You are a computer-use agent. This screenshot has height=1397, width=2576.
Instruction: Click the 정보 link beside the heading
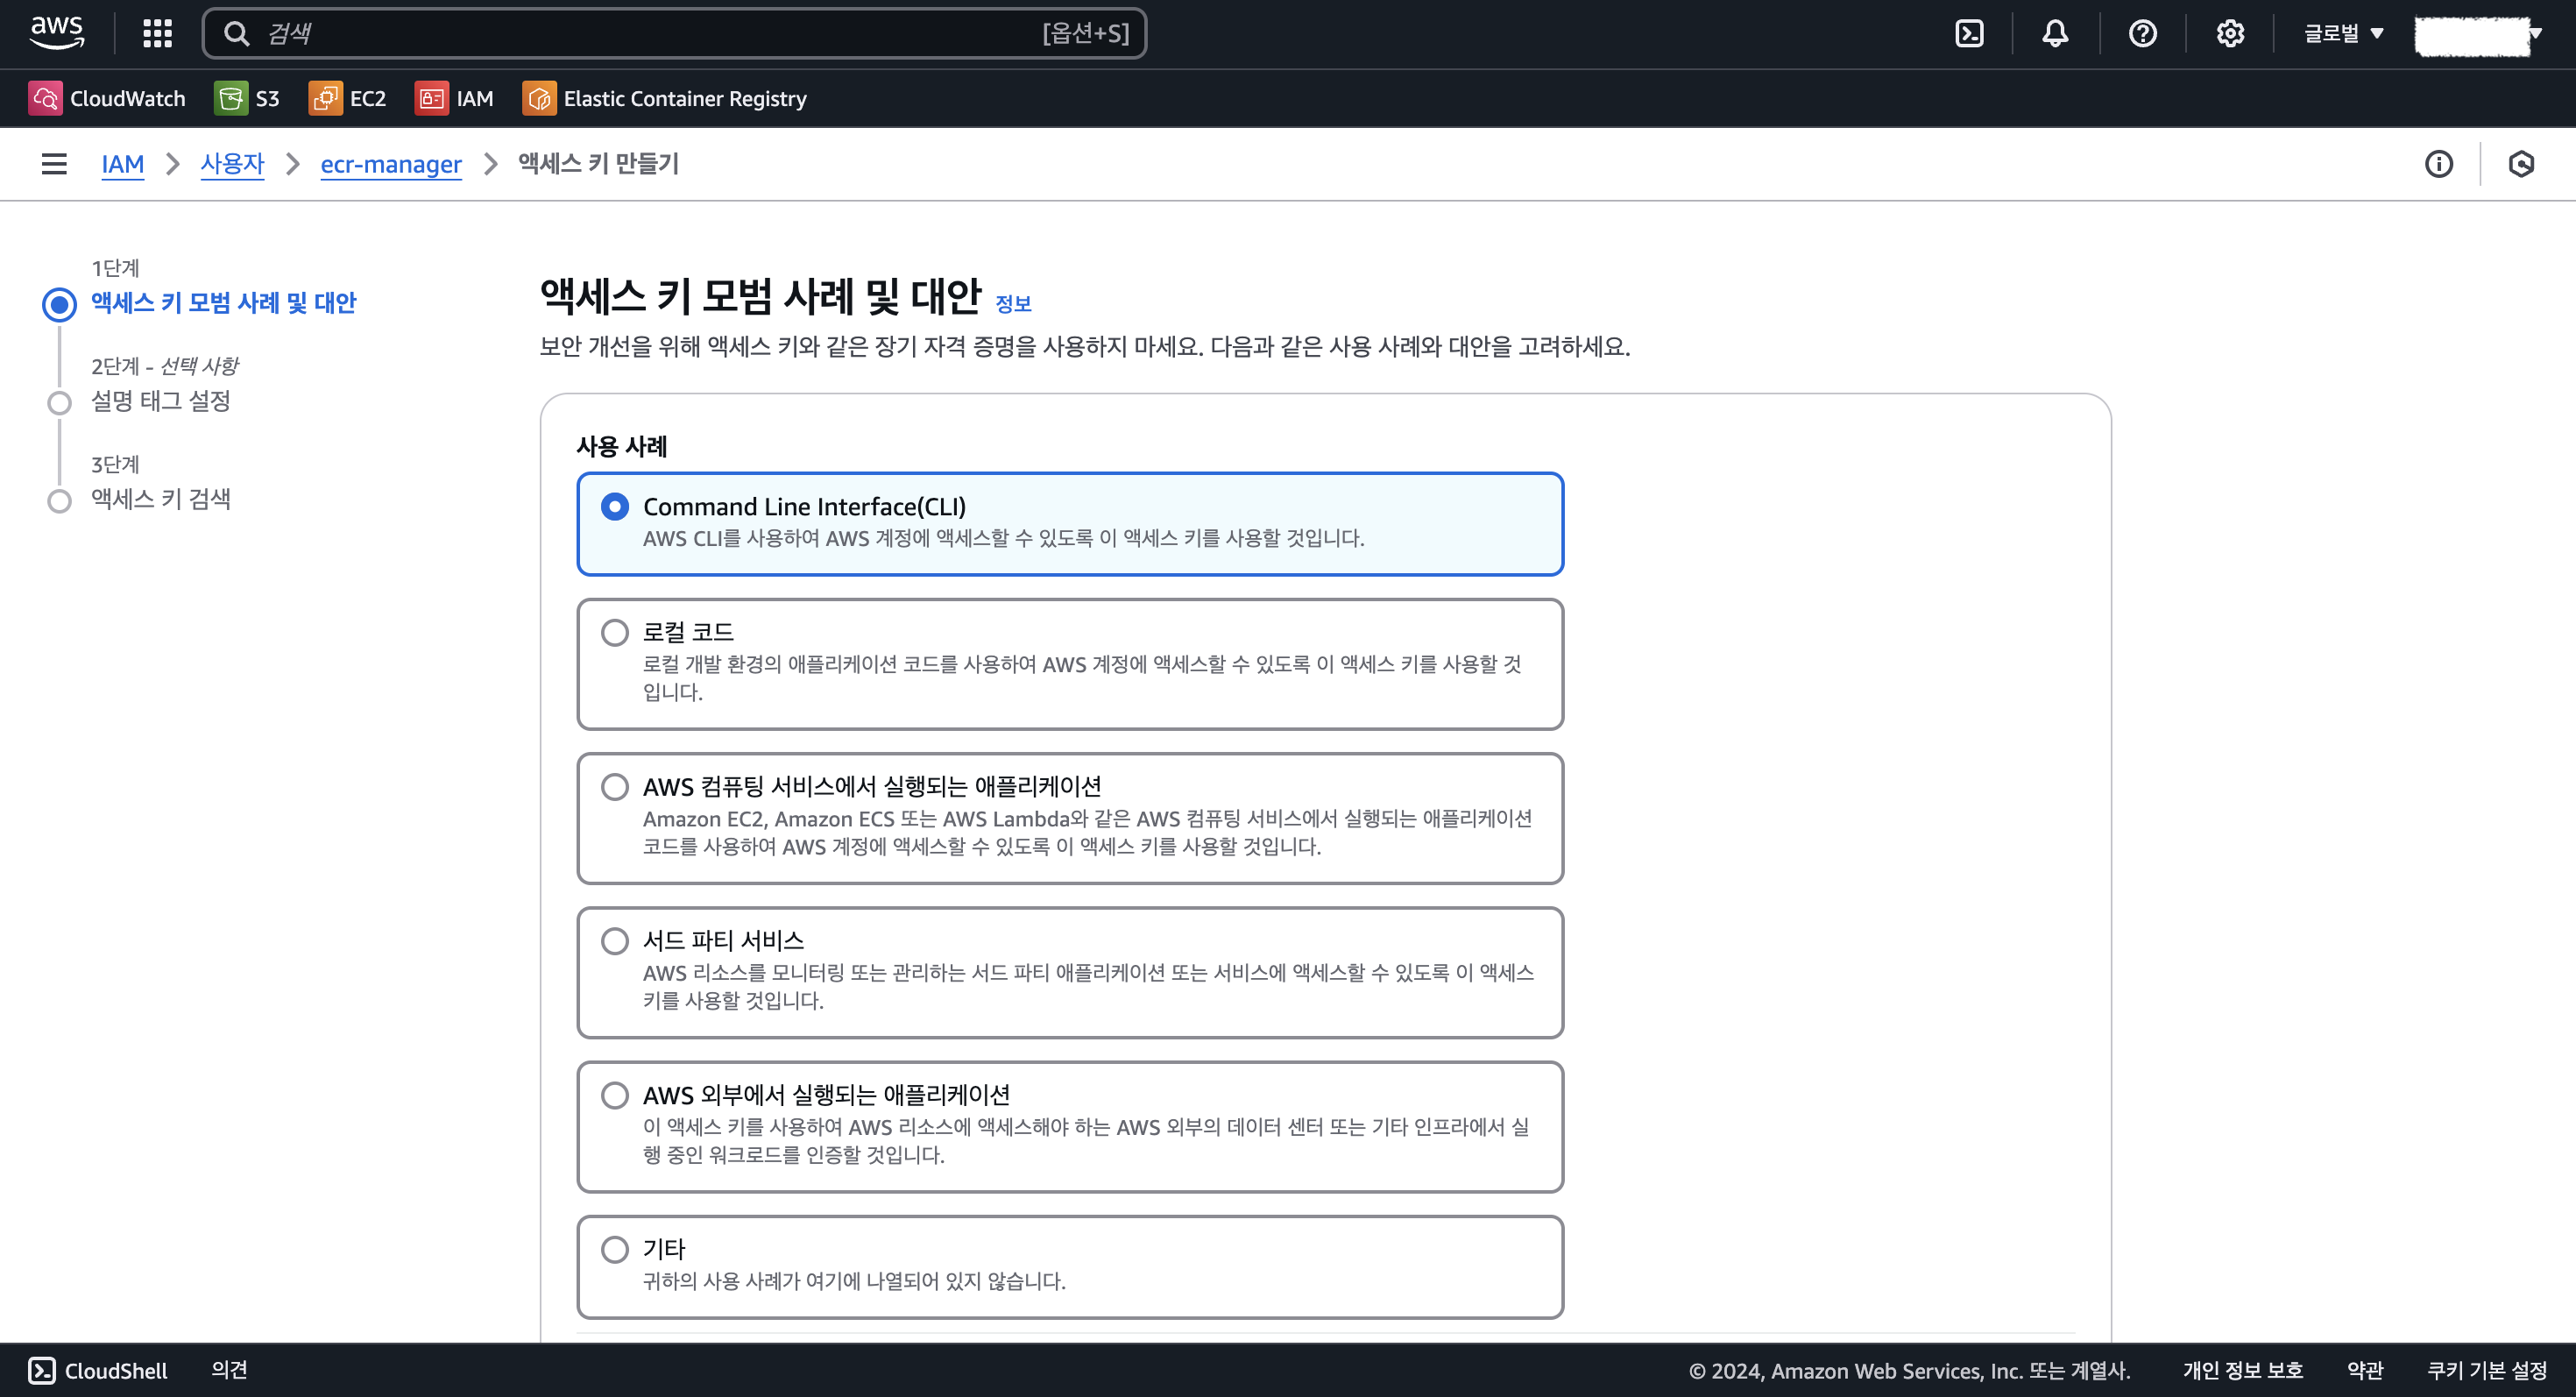(1013, 304)
